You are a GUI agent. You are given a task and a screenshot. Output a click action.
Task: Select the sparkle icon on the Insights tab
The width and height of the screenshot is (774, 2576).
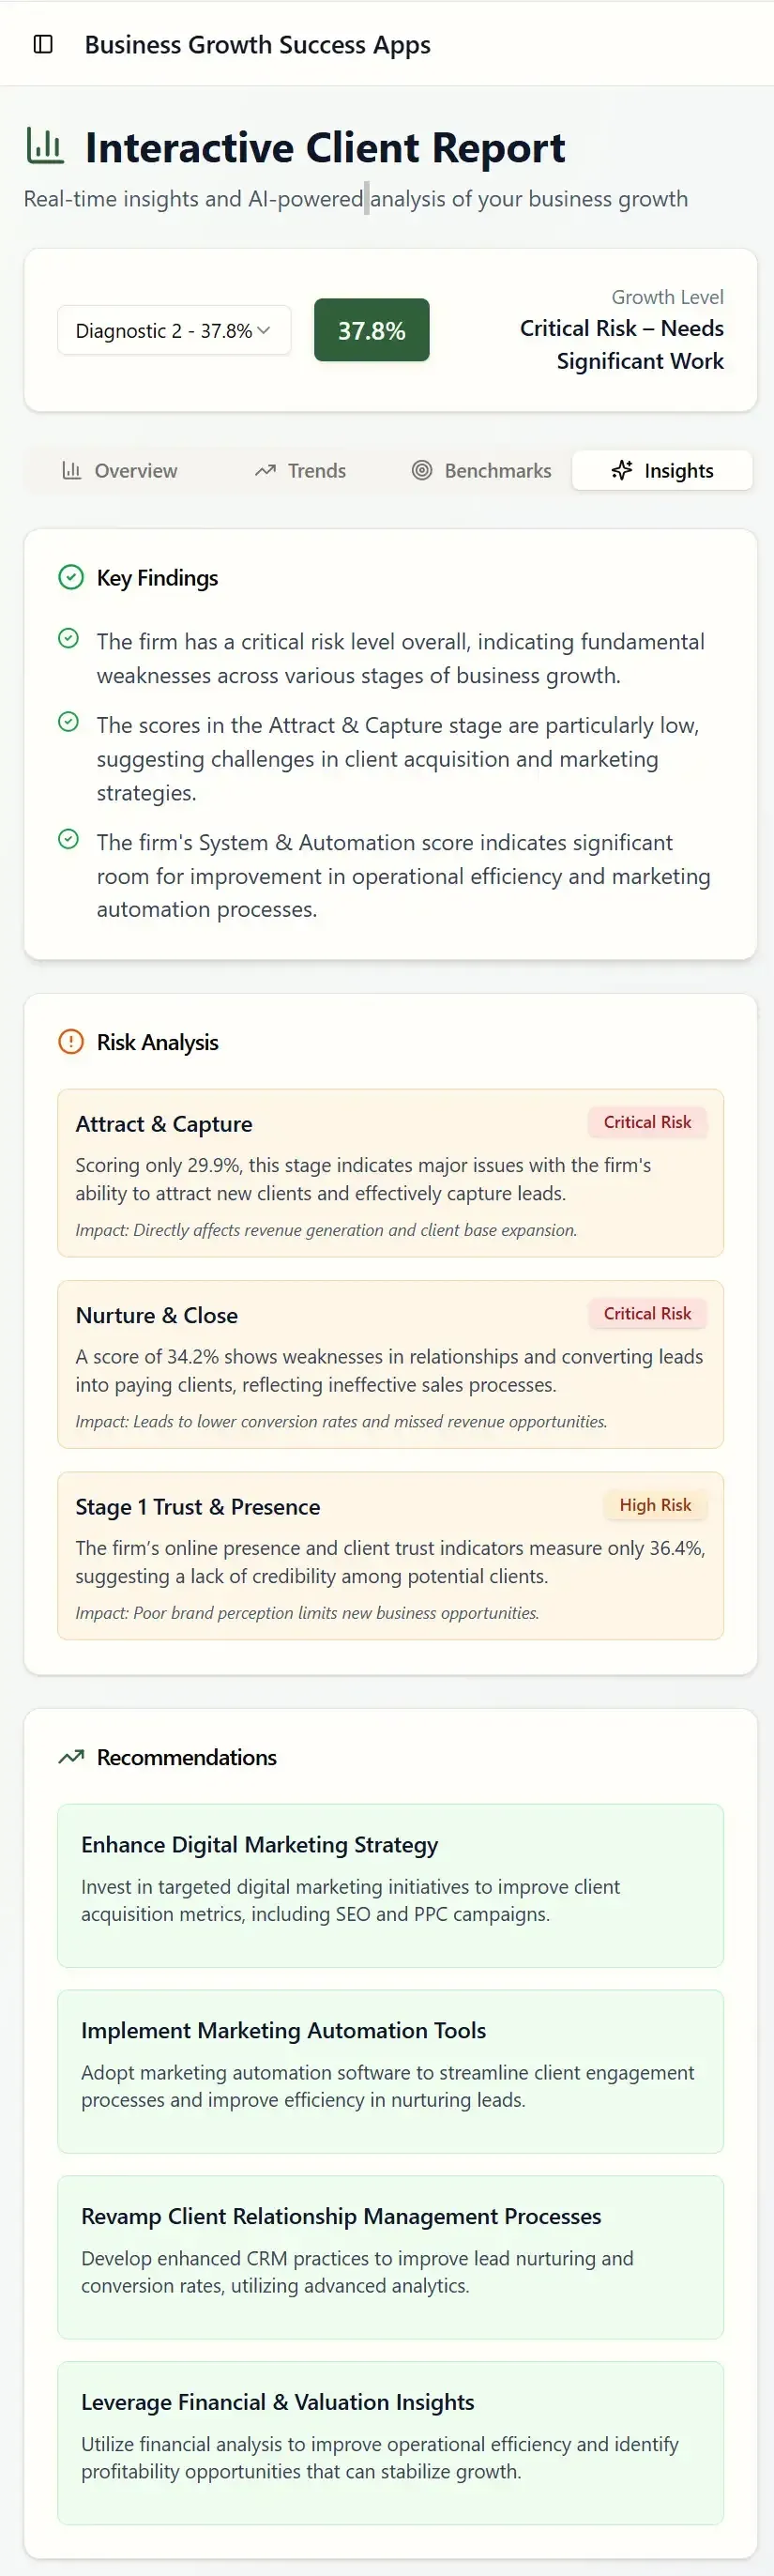tap(623, 470)
